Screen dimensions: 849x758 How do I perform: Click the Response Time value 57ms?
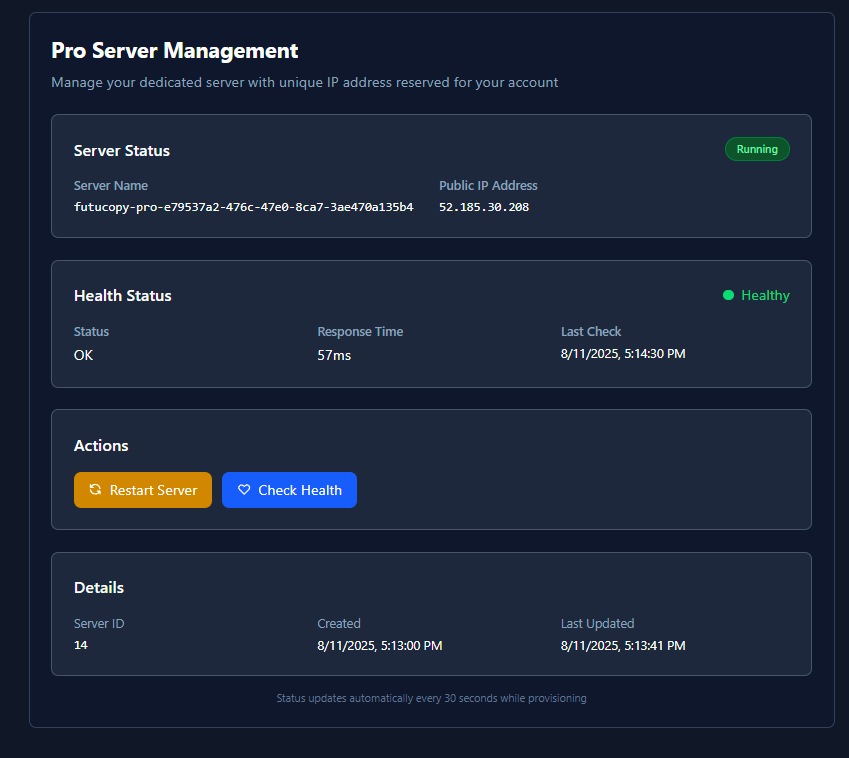333,355
